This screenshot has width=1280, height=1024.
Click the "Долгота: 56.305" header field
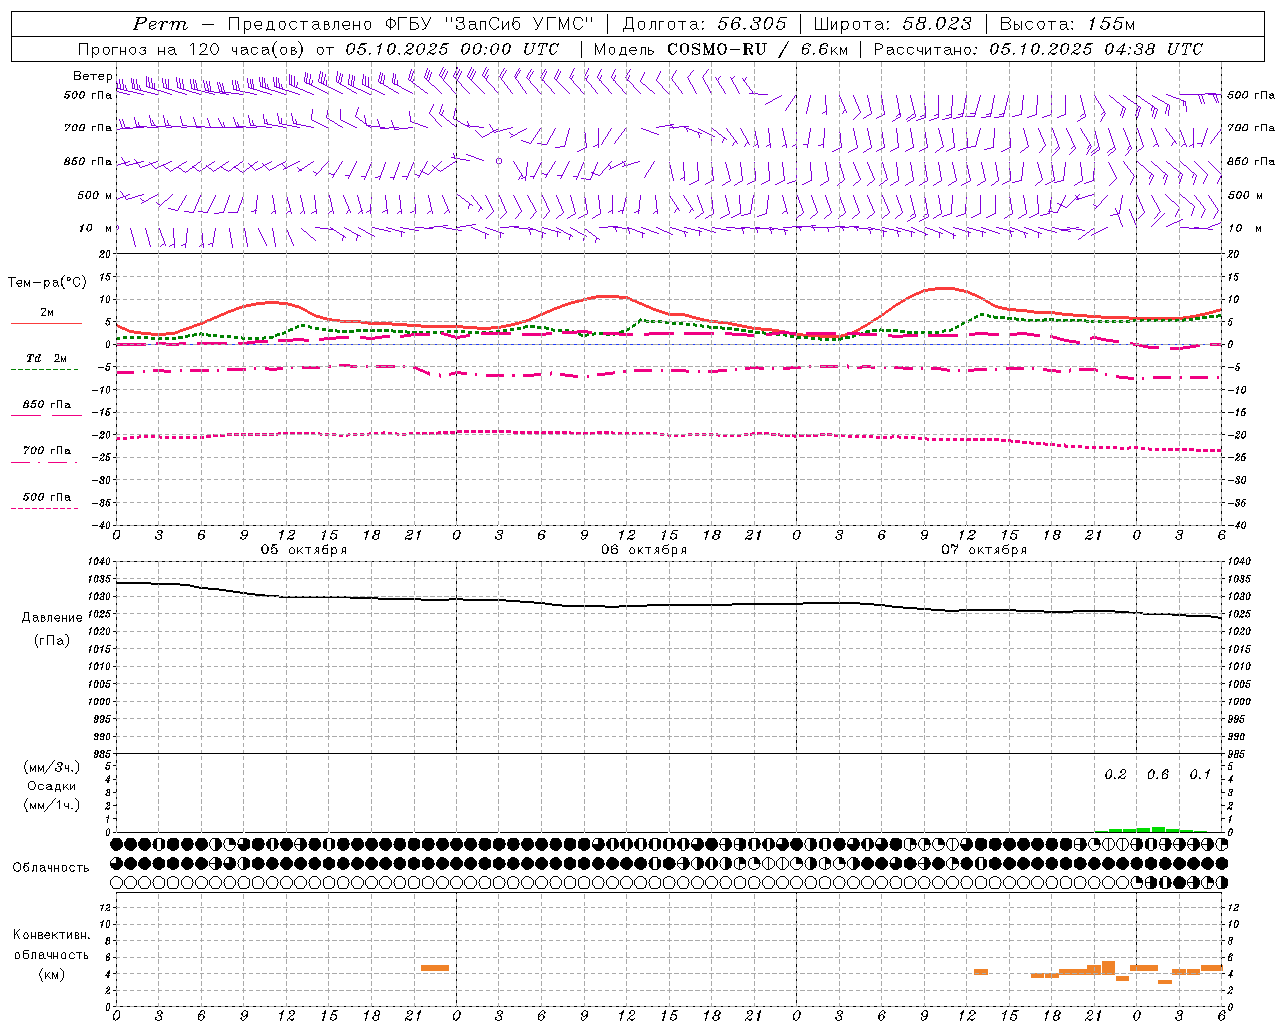[704, 24]
